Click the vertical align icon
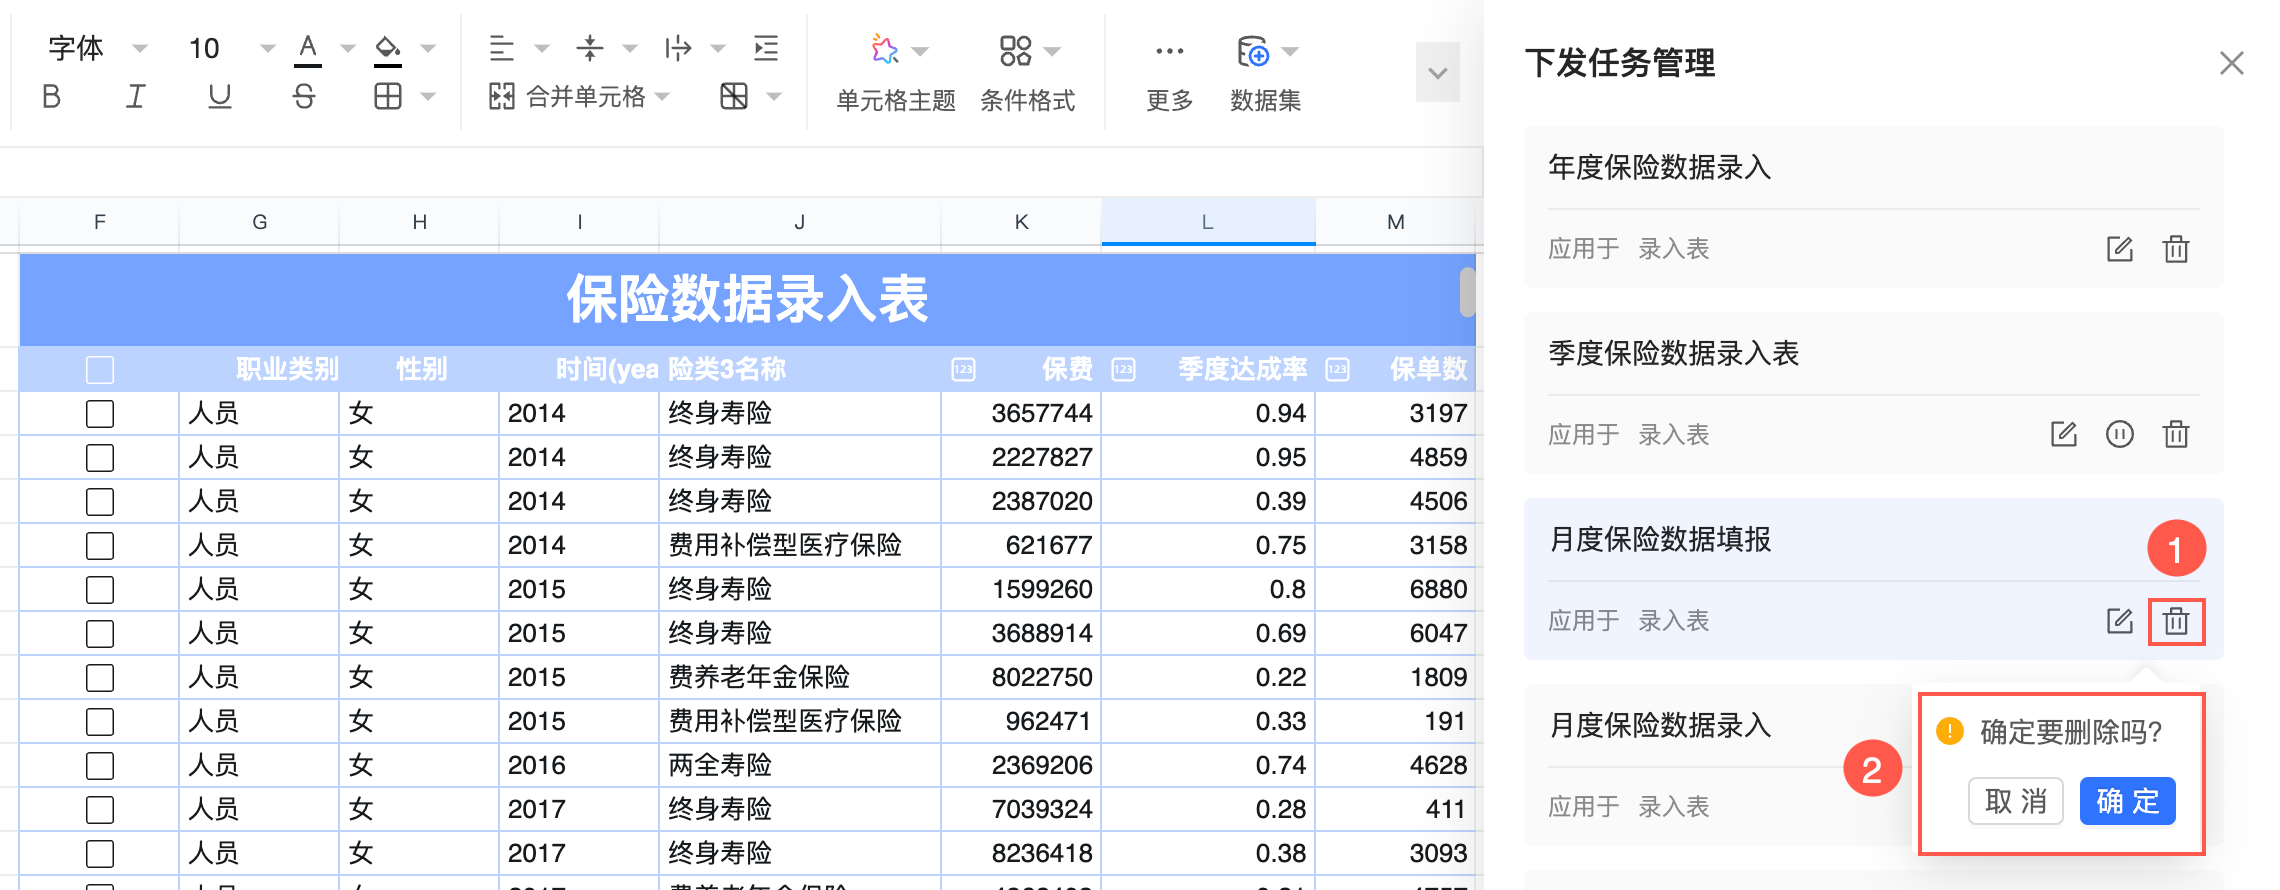The image size is (2280, 890). click(590, 48)
